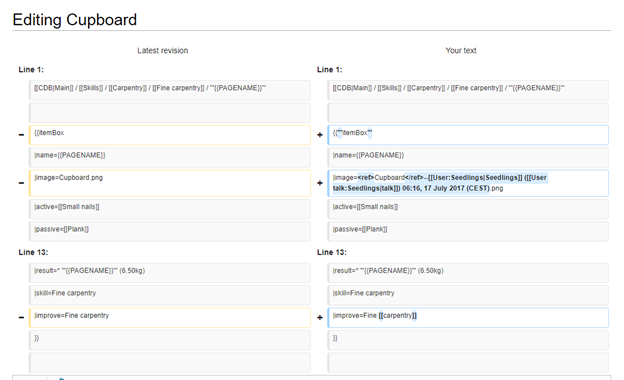Click highlighted timestamp "06:16, 17 July 2017 (CEST)"

coord(446,188)
